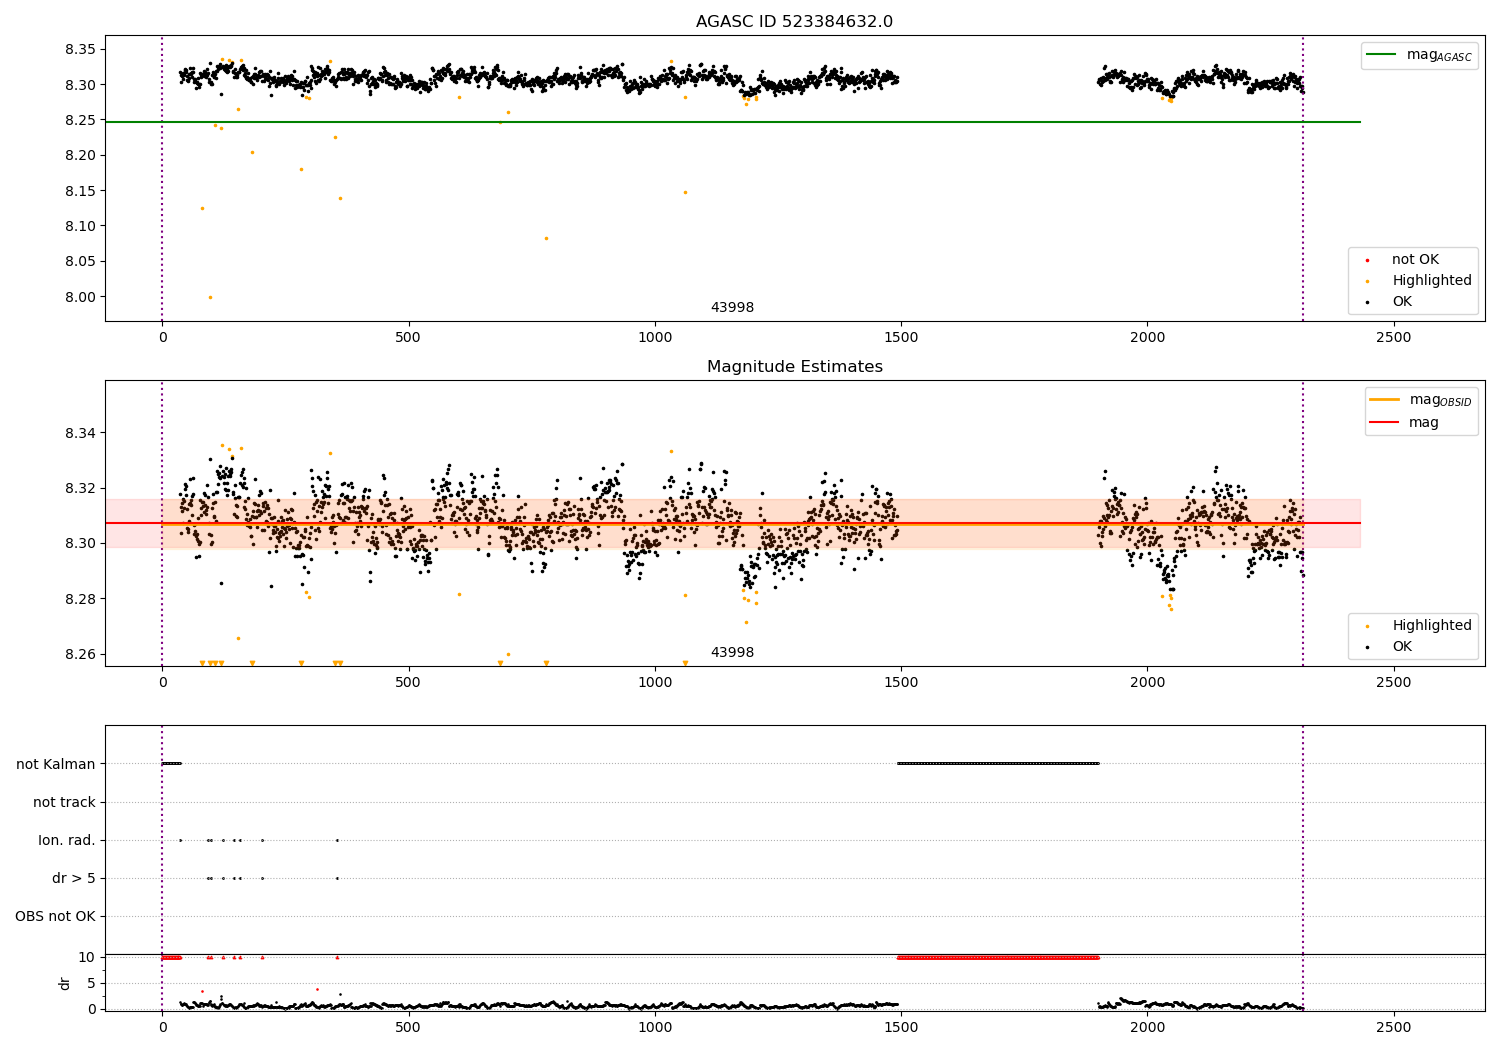Image resolution: width=1500 pixels, height=1050 pixels.
Task: Click the rotated 'dr' y-axis label
Action: [x=65, y=983]
